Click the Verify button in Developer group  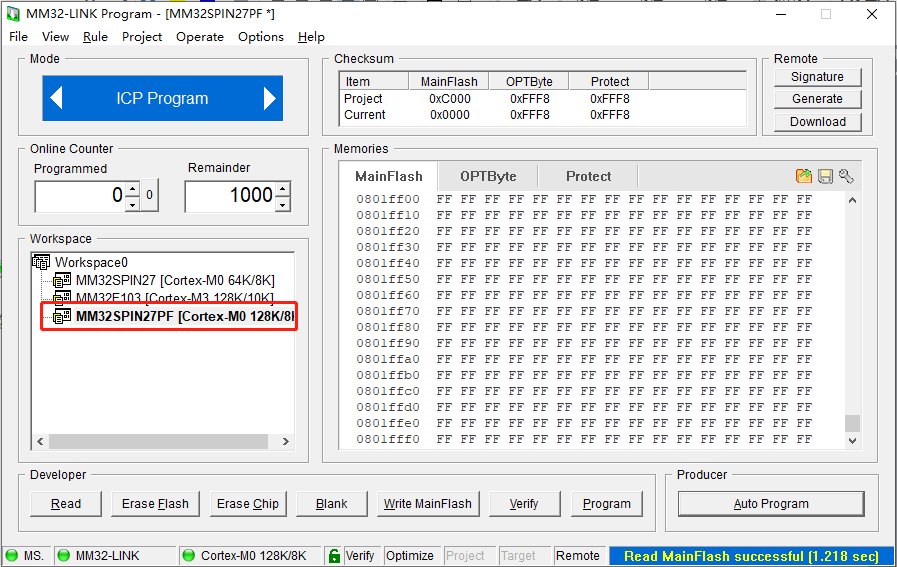click(x=524, y=503)
